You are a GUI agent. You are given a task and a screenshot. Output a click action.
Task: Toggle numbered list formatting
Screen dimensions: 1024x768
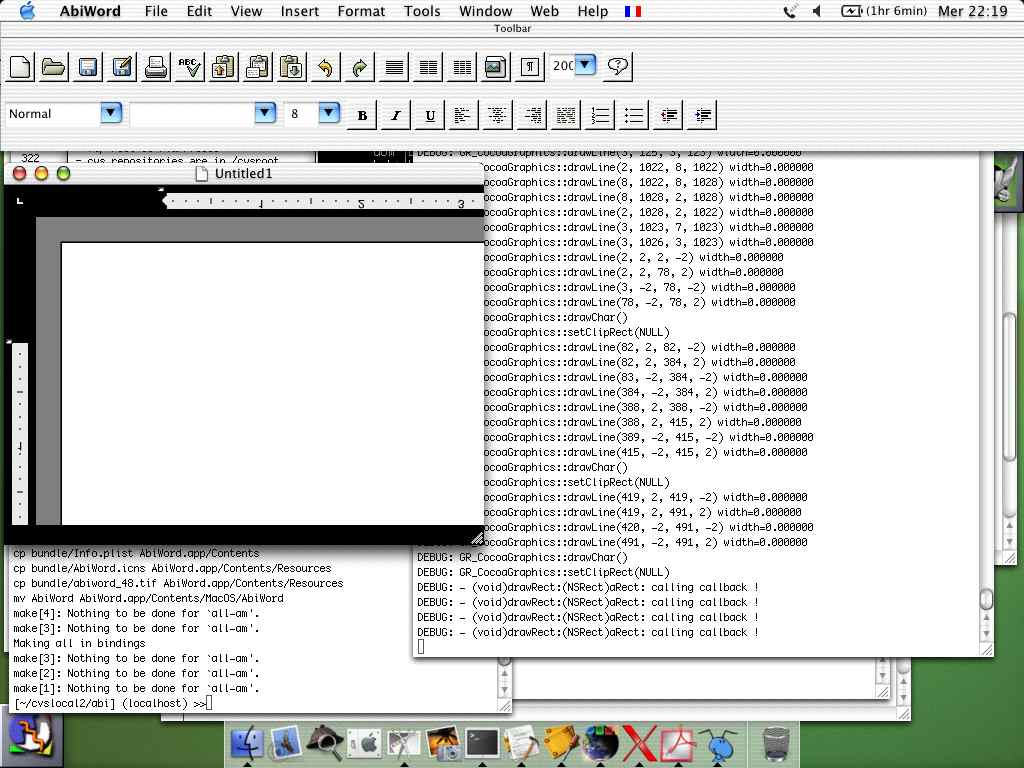click(600, 116)
